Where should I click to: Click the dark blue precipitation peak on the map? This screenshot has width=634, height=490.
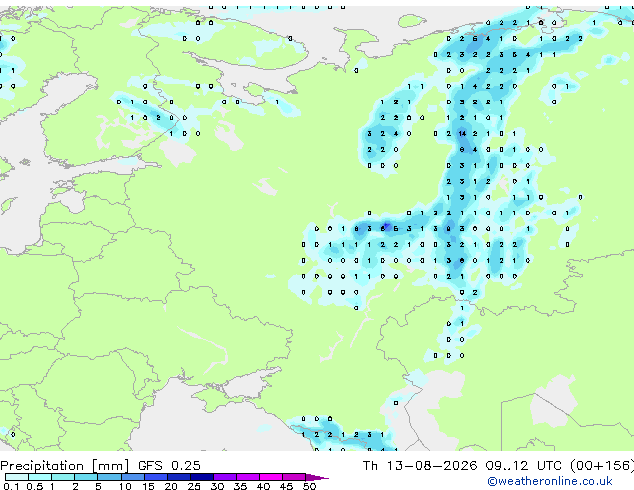point(386,226)
